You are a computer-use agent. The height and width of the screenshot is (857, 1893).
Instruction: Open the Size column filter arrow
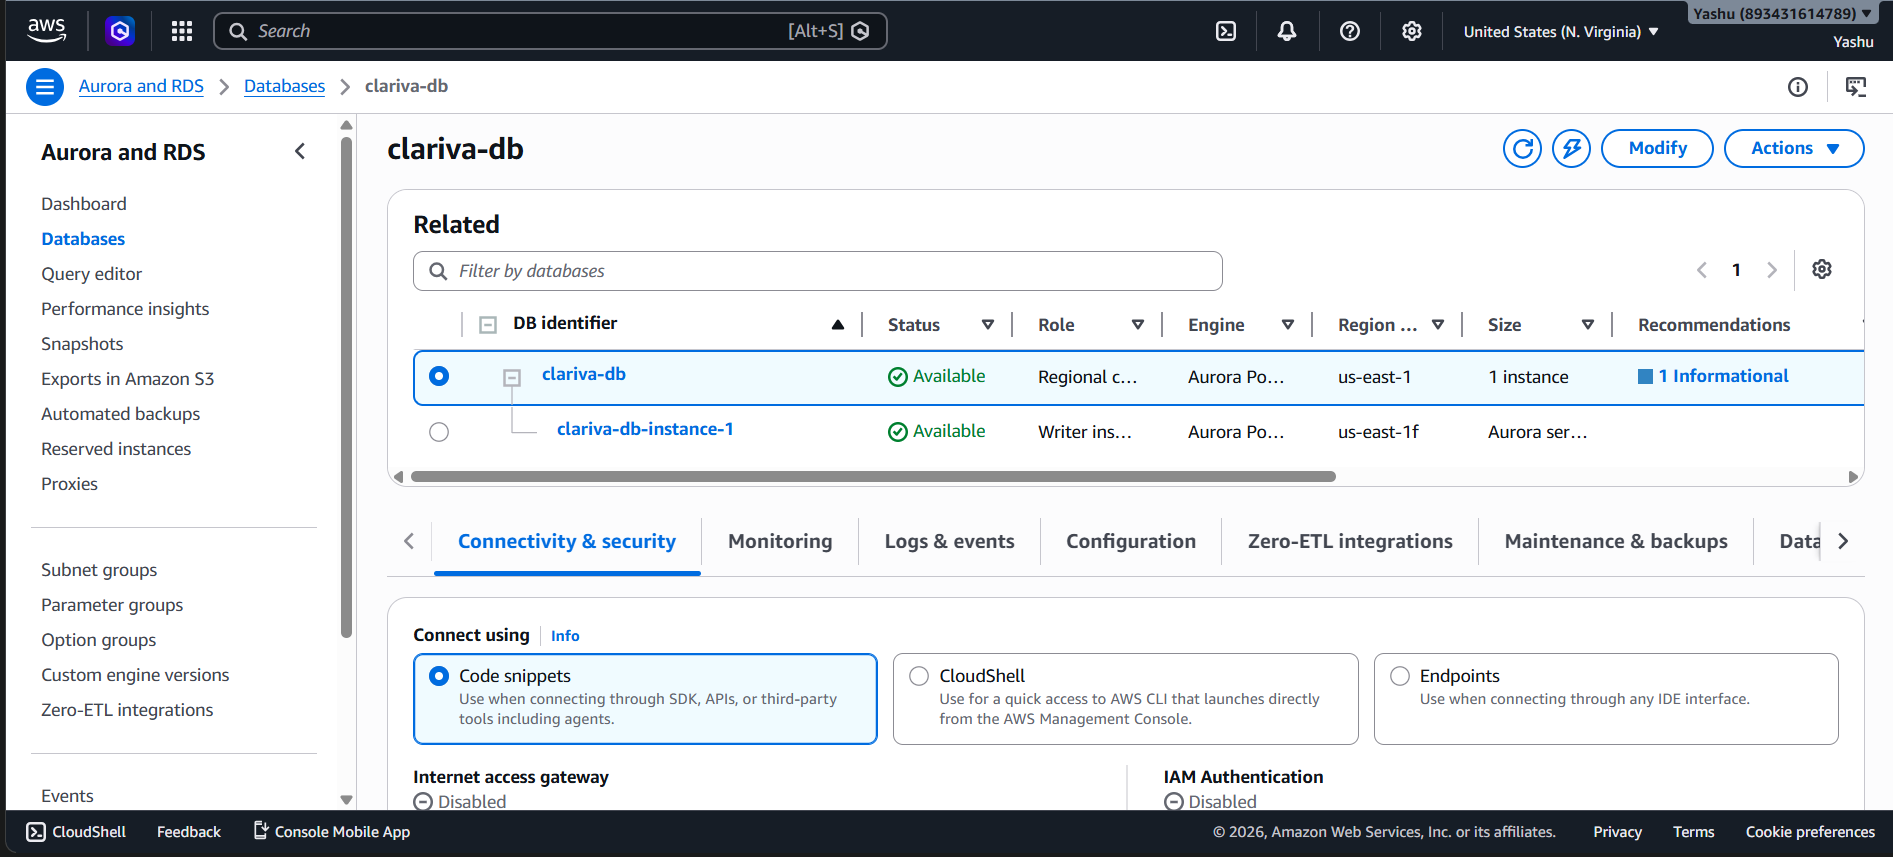coord(1588,325)
